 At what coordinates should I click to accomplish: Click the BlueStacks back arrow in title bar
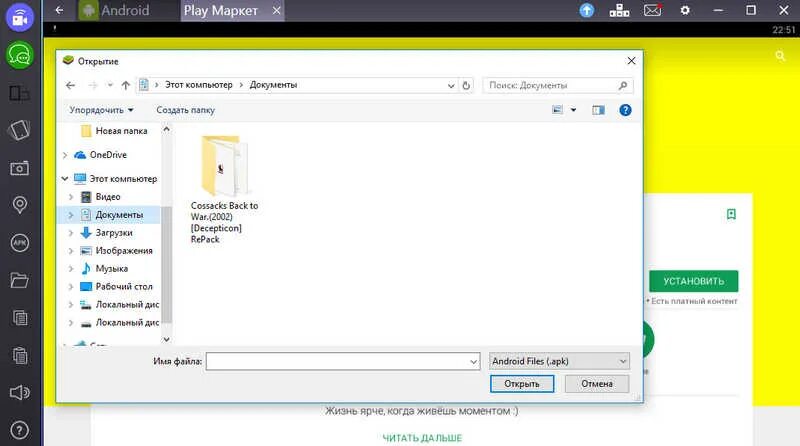59,10
